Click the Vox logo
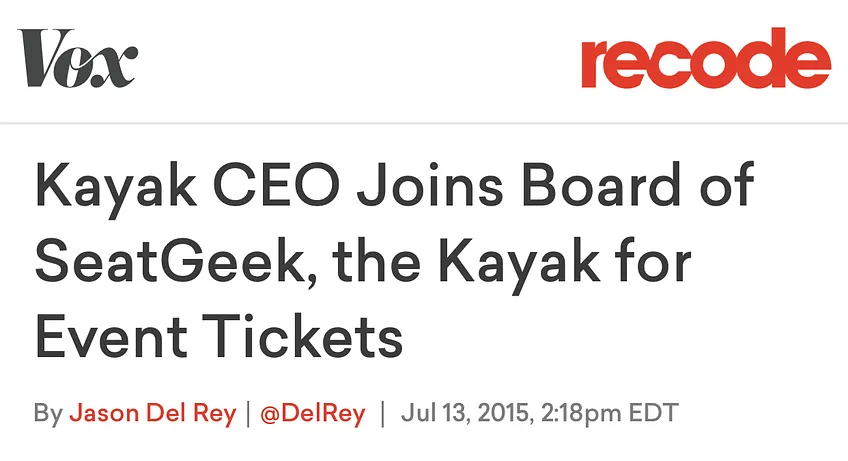 coord(77,58)
